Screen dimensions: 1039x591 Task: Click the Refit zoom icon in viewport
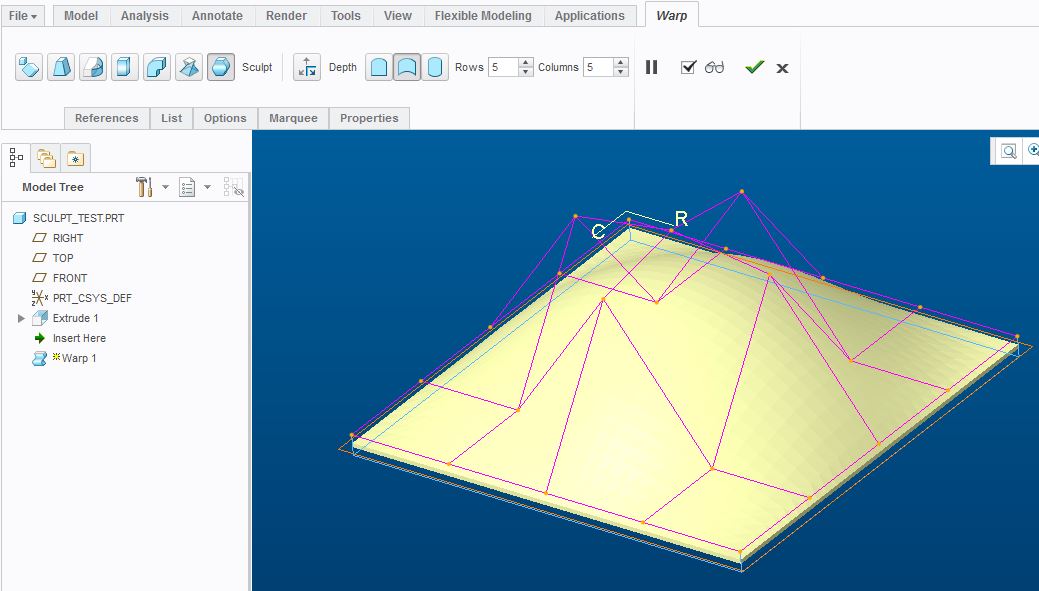[x=1009, y=151]
